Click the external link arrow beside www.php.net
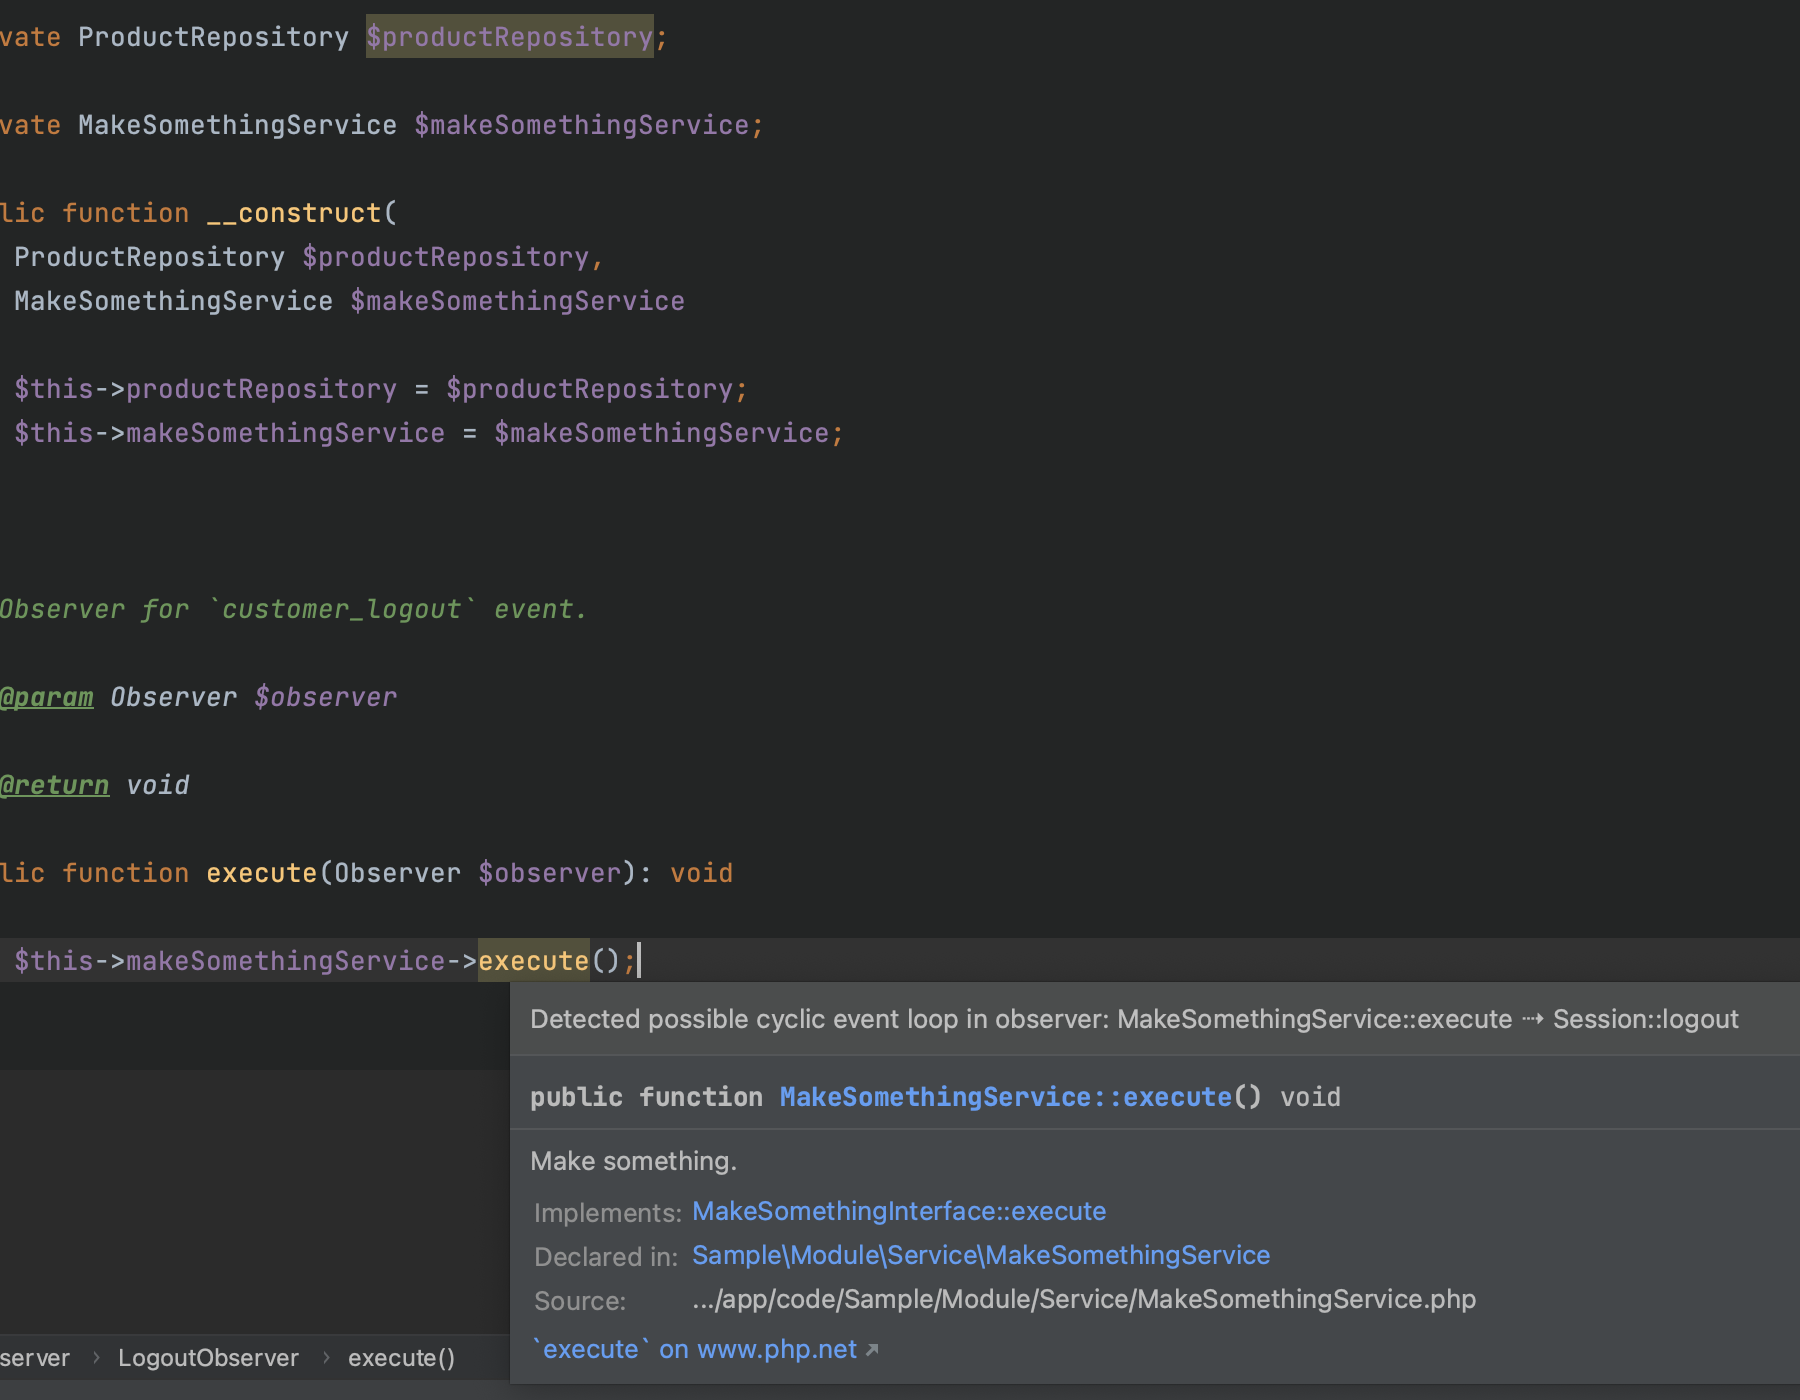This screenshot has width=1800, height=1400. coord(872,1350)
